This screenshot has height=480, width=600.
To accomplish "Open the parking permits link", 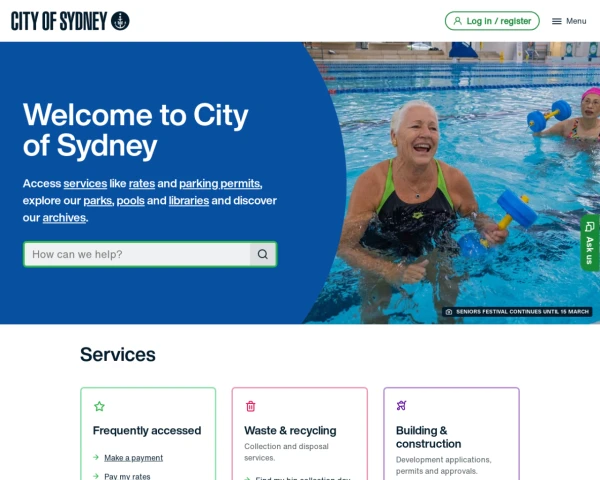I will click(220, 184).
